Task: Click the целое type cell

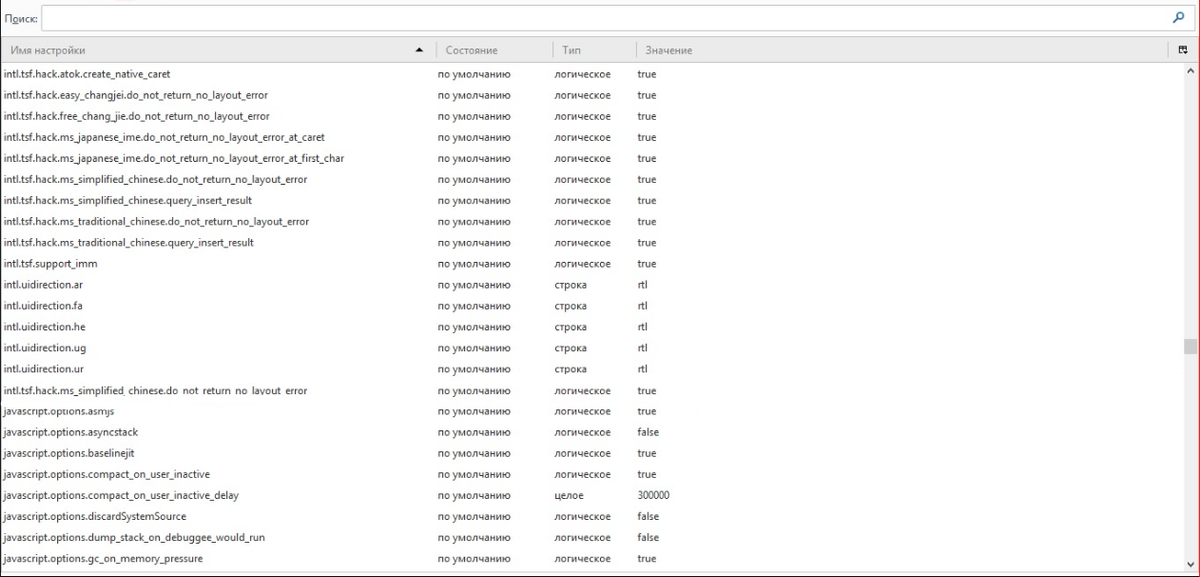Action: (569, 495)
